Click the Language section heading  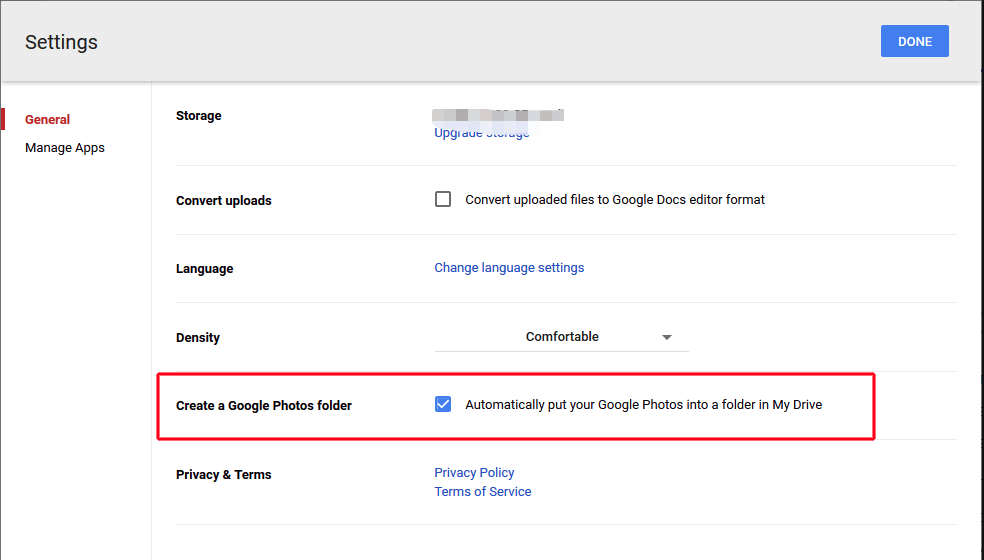coord(204,269)
